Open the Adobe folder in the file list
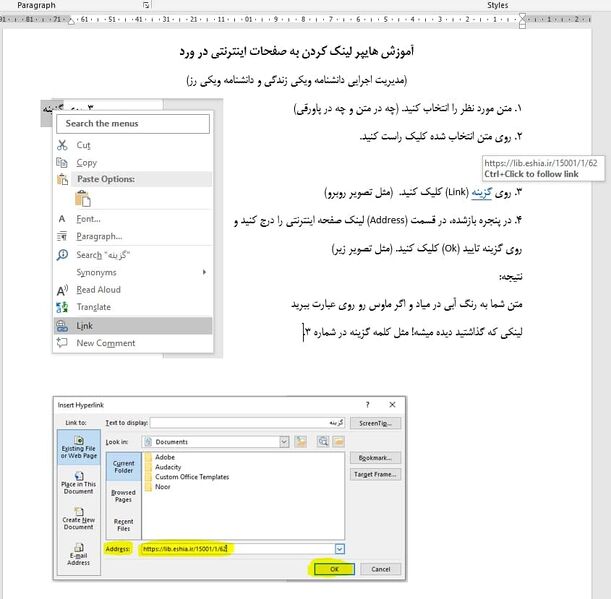611x599 pixels. click(x=160, y=457)
